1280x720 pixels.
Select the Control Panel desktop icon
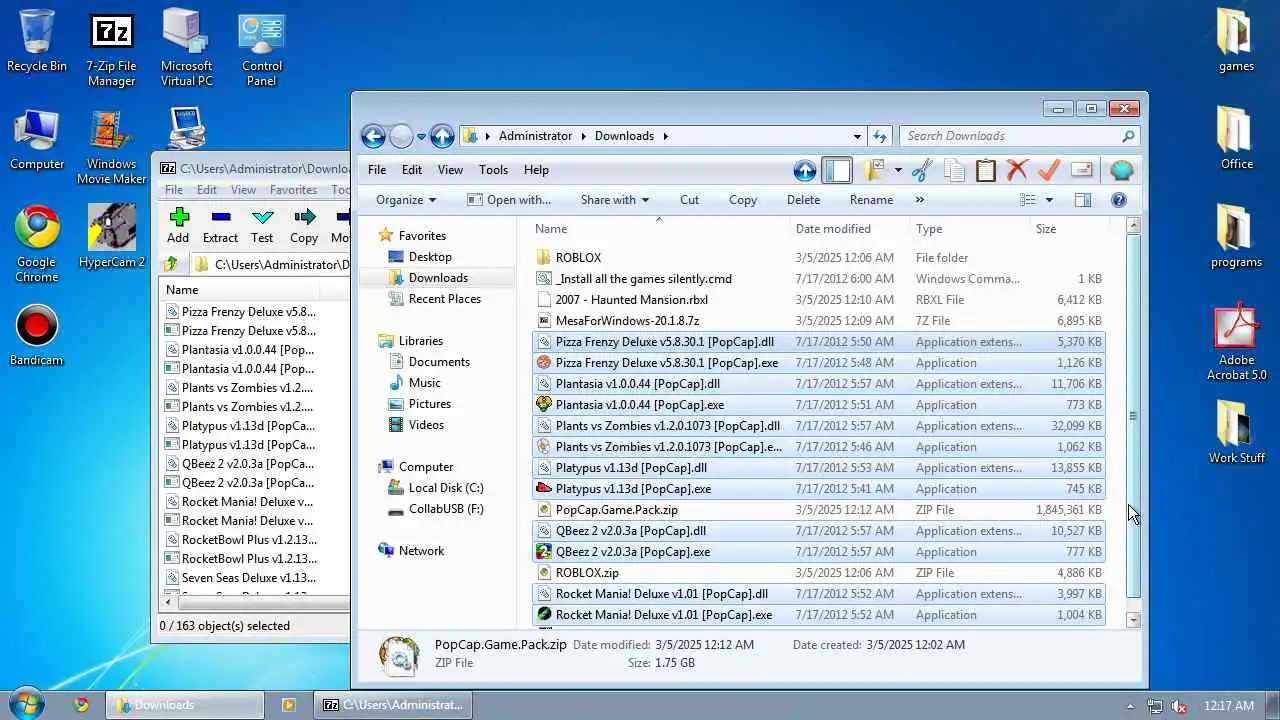pos(261,49)
